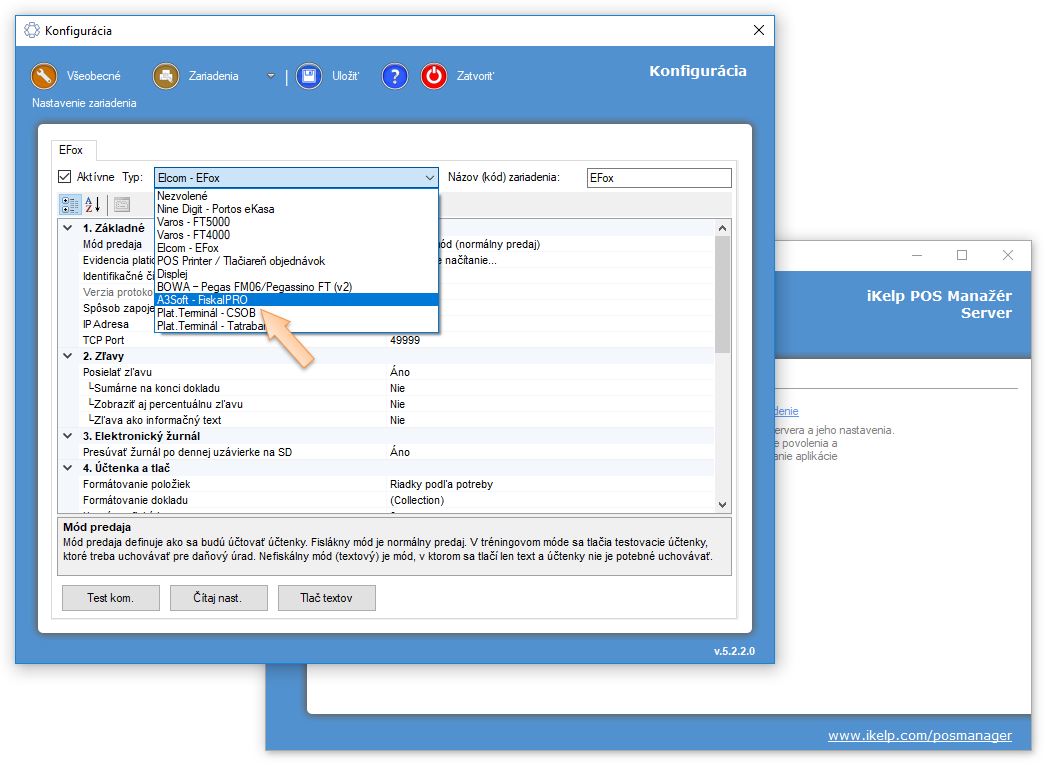
Task: Click the Názov (kód) zariadenia text field
Action: coord(658,178)
